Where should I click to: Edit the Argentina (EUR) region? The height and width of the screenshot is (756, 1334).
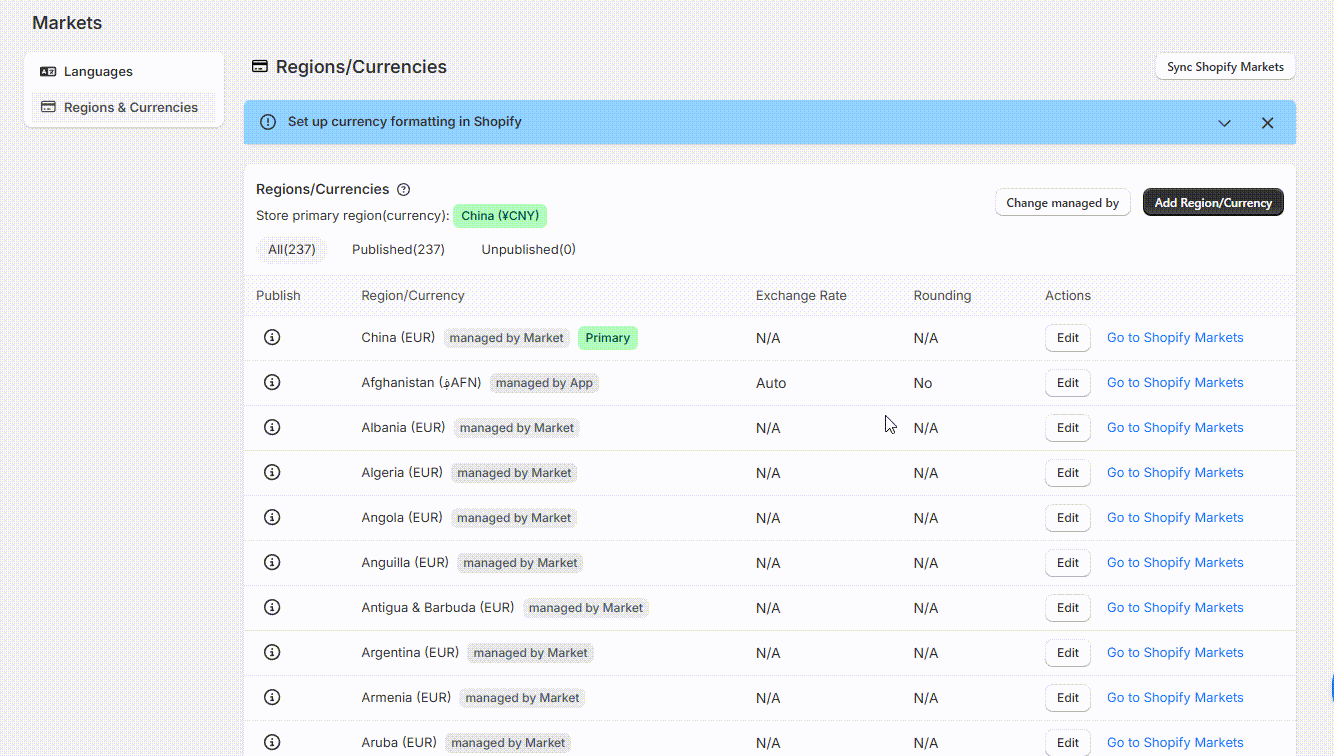click(1068, 653)
